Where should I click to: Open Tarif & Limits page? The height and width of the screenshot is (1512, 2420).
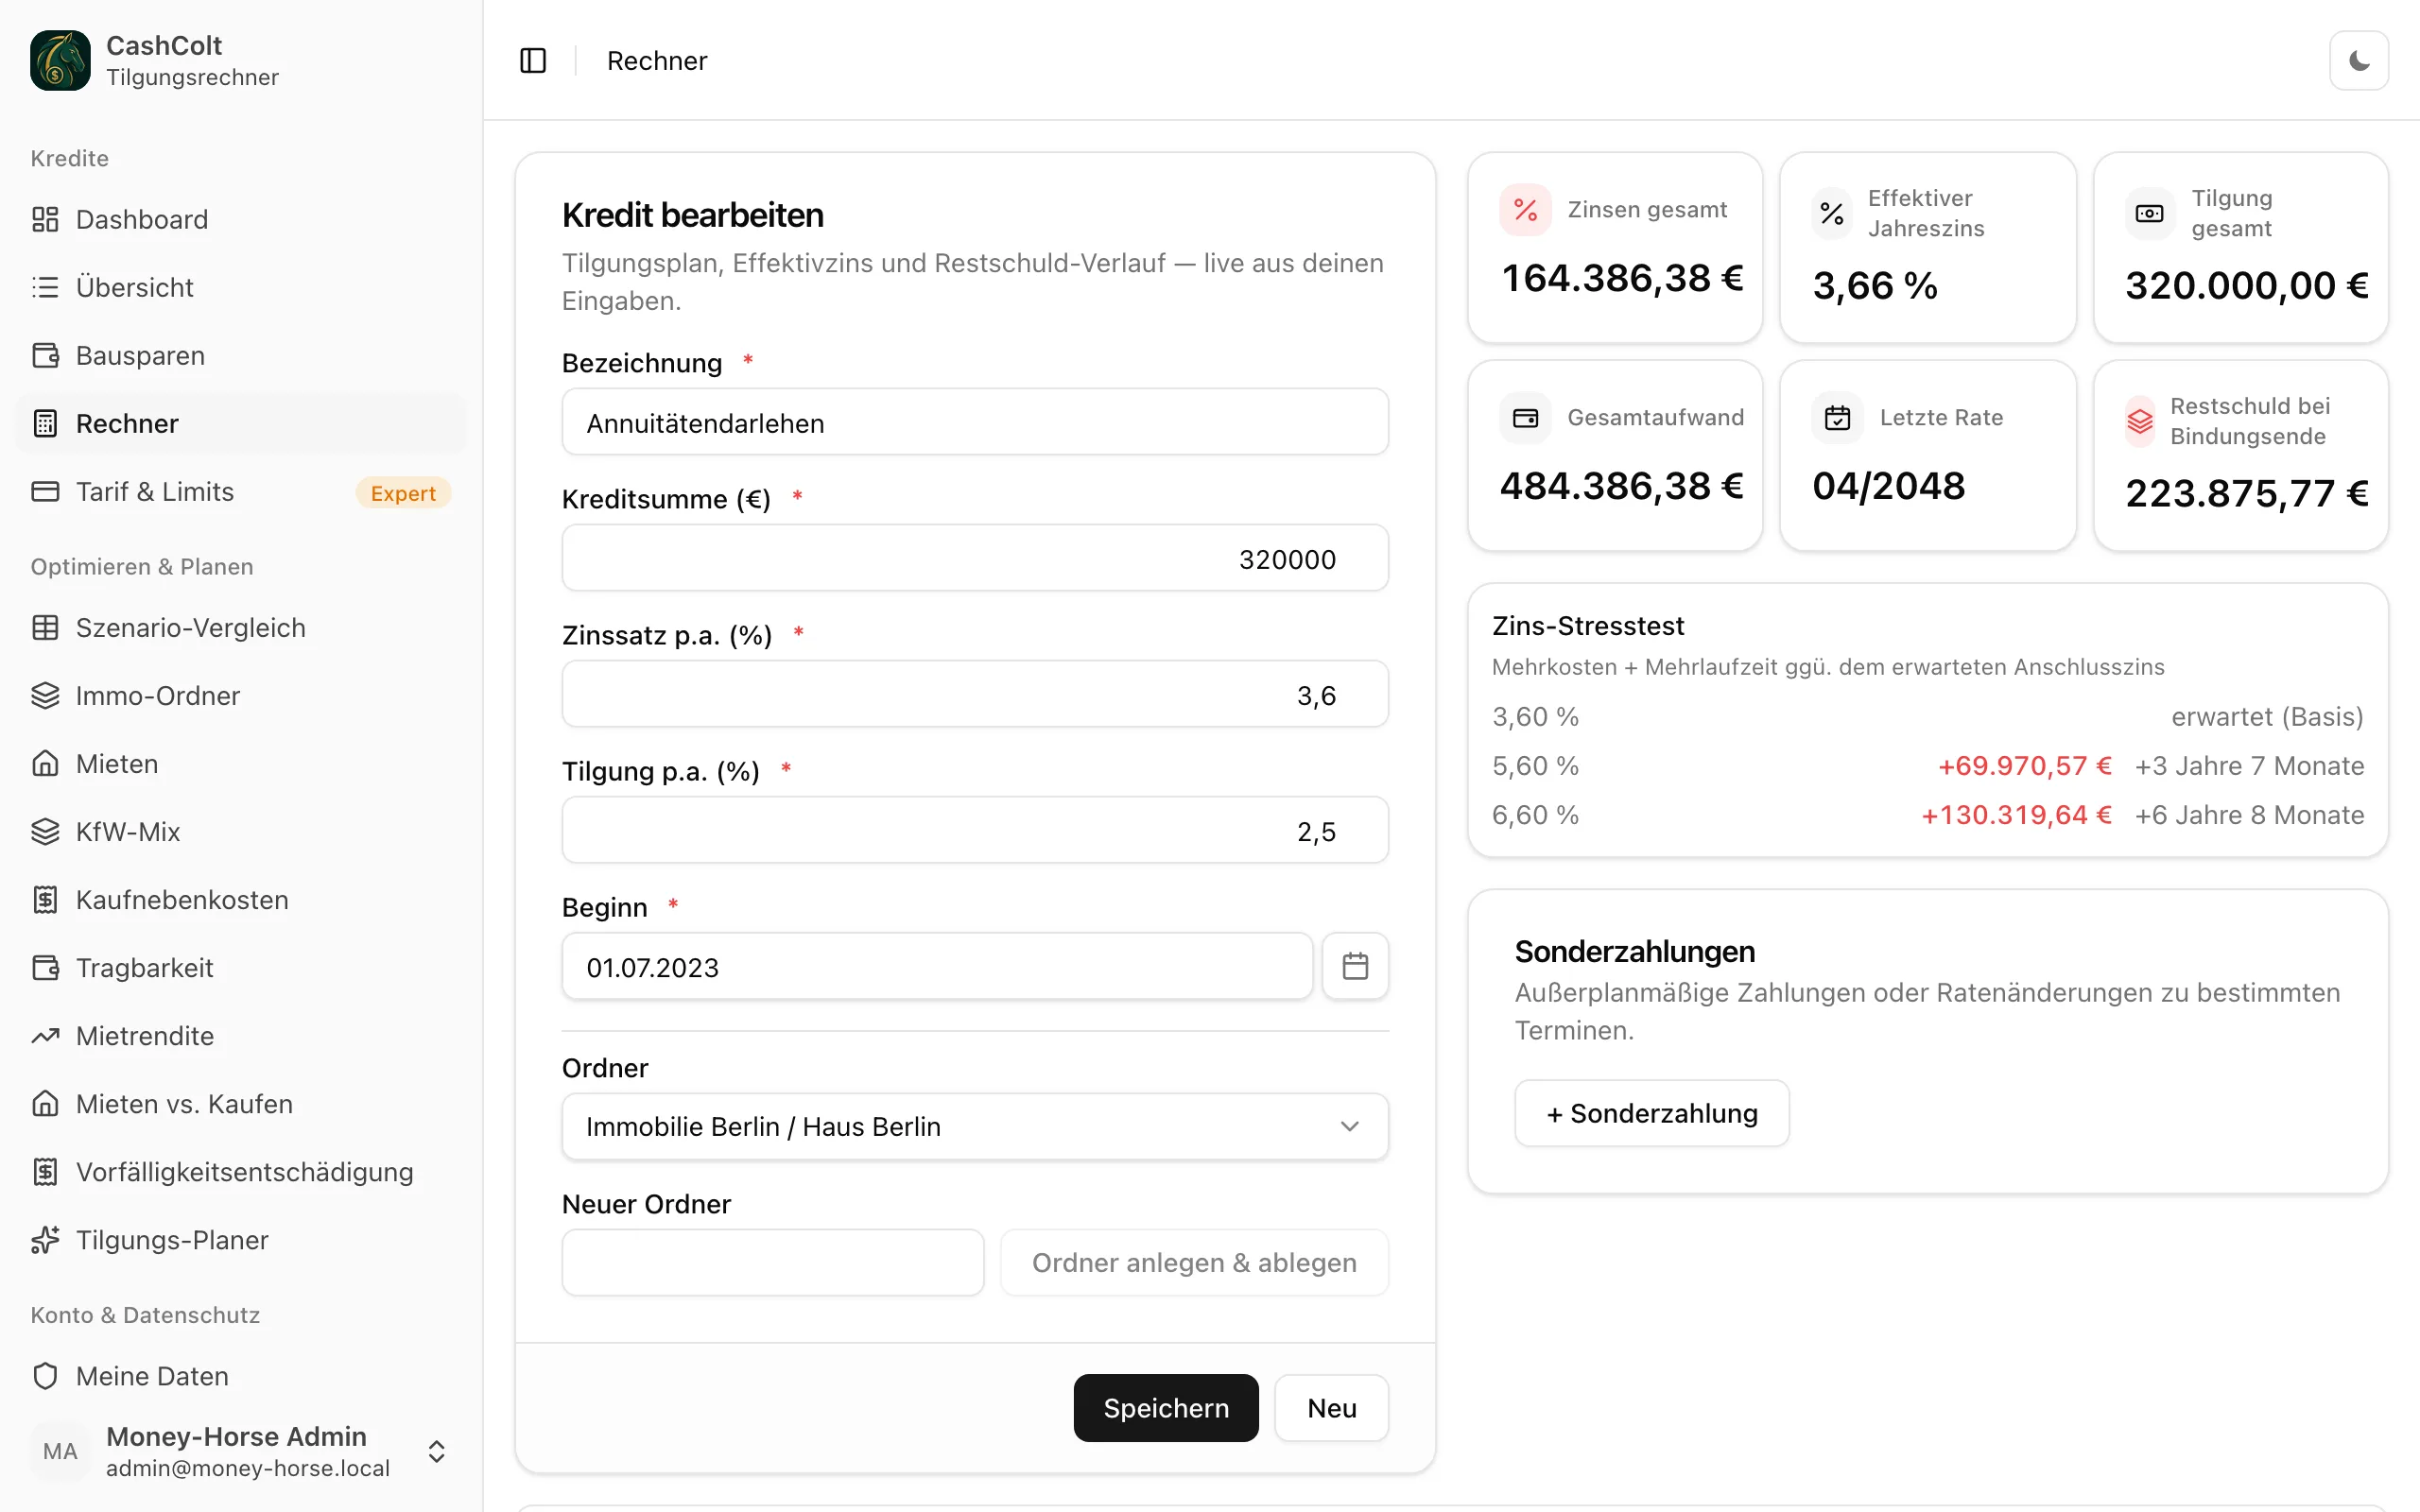coord(241,491)
